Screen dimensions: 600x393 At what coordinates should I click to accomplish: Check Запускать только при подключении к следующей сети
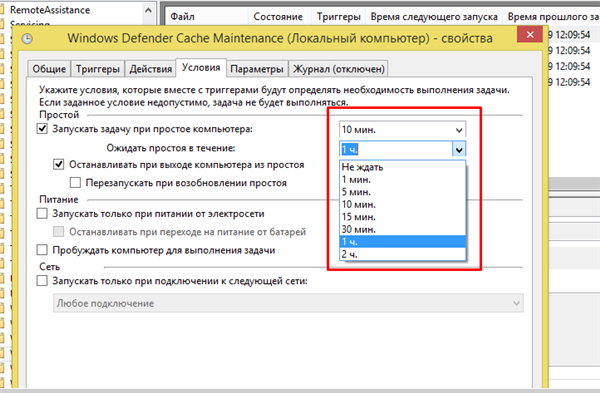pyautogui.click(x=42, y=281)
